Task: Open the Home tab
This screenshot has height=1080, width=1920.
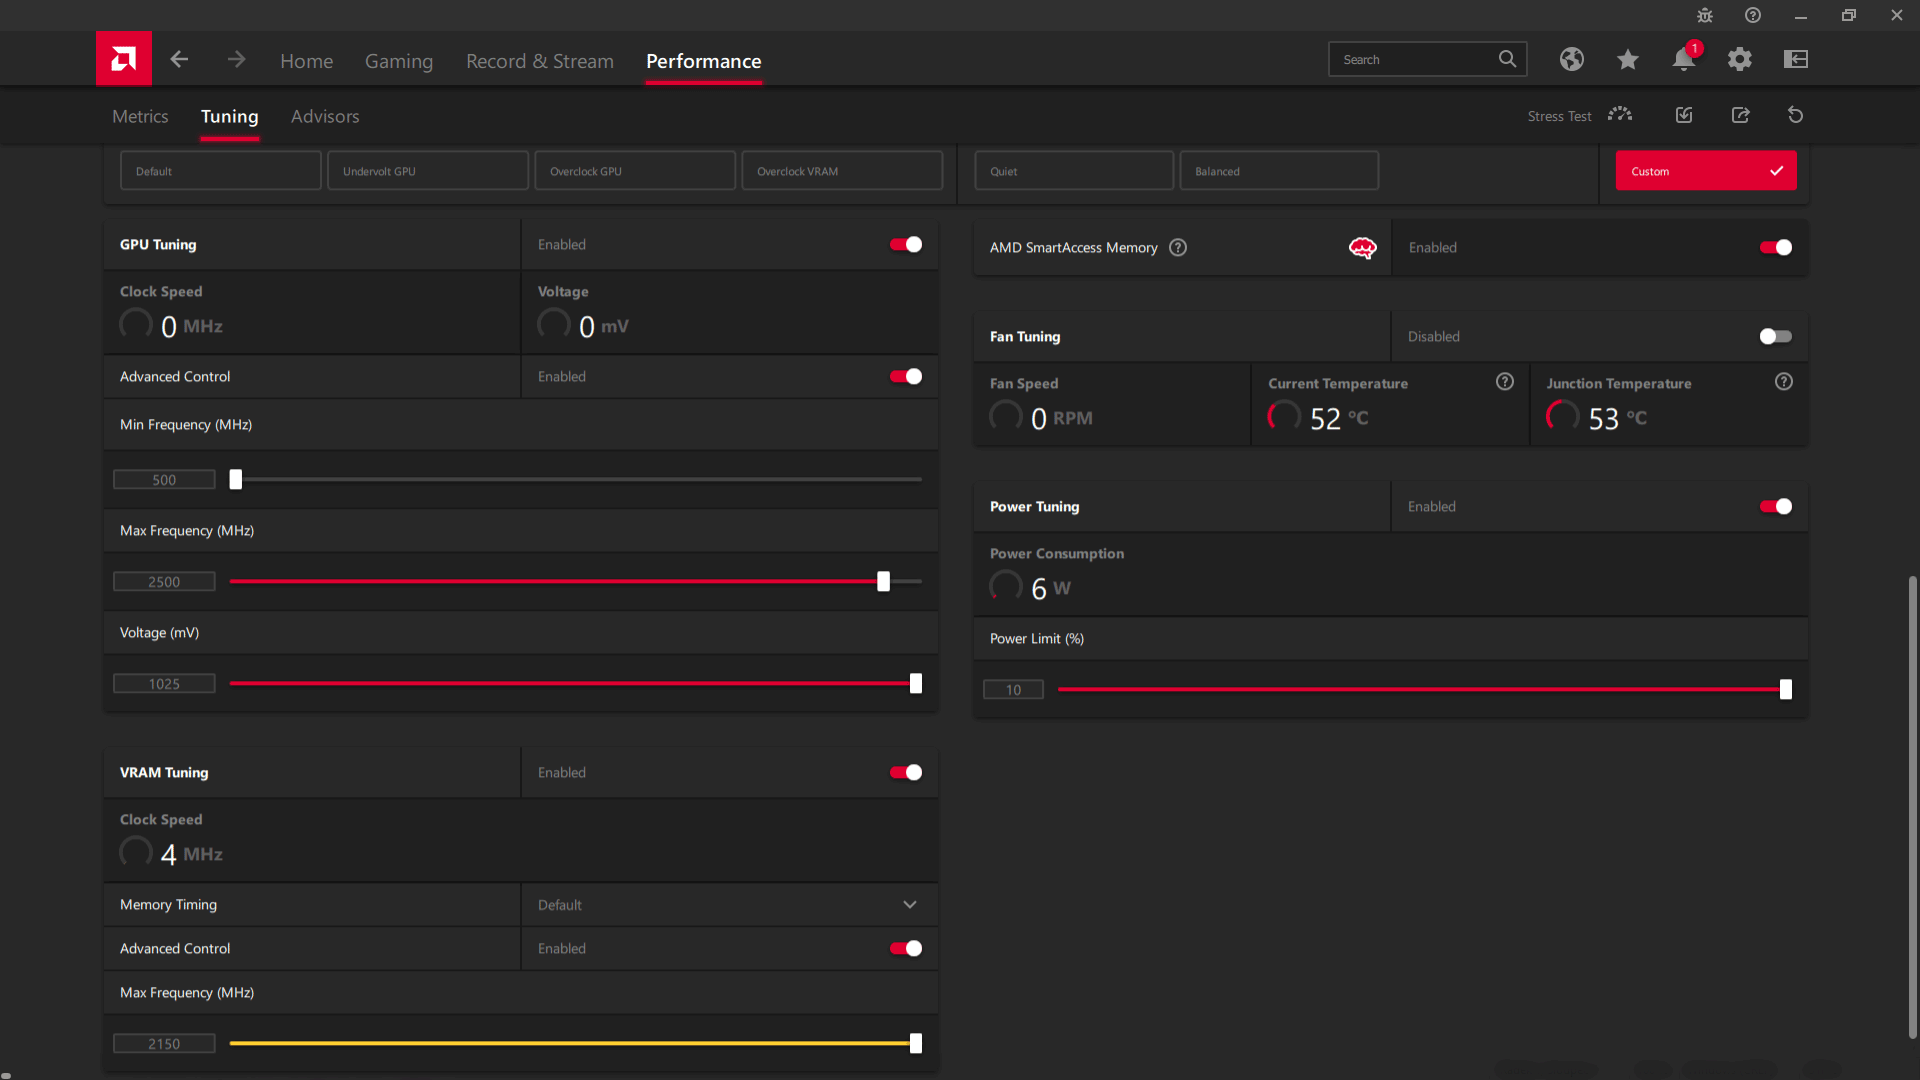Action: 306,61
